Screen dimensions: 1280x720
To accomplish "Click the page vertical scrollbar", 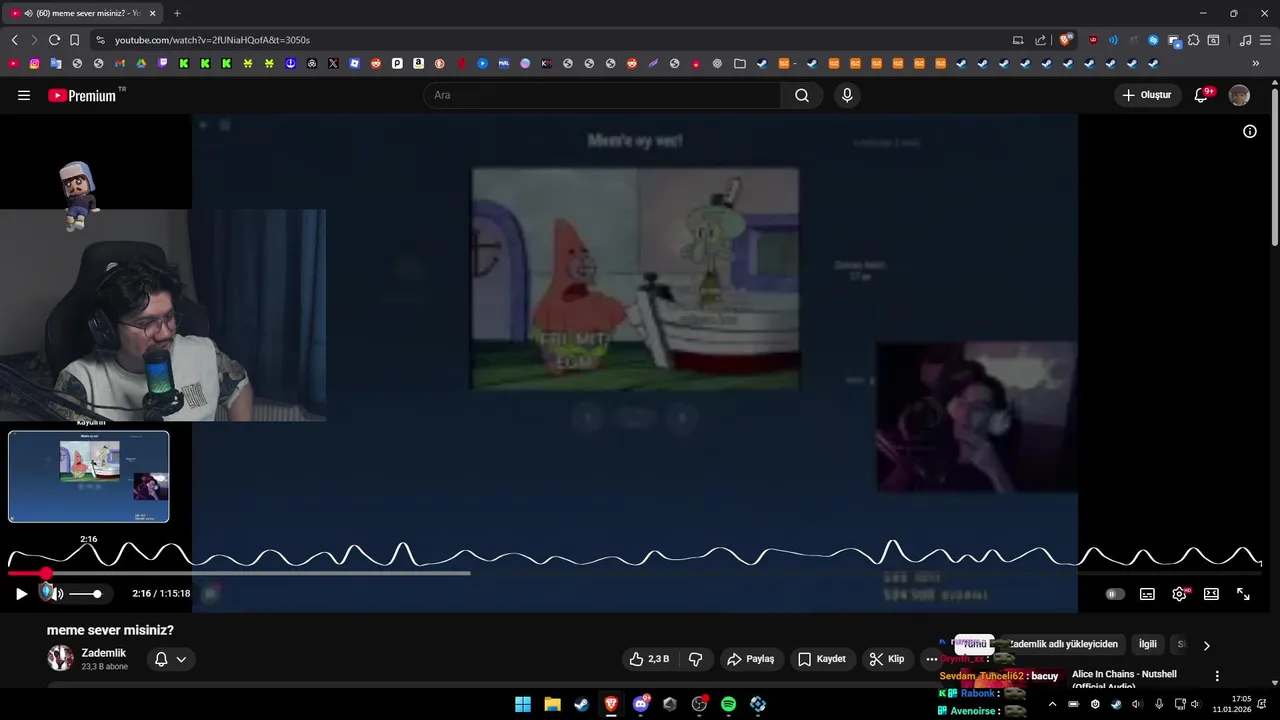I will coord(1275,168).
